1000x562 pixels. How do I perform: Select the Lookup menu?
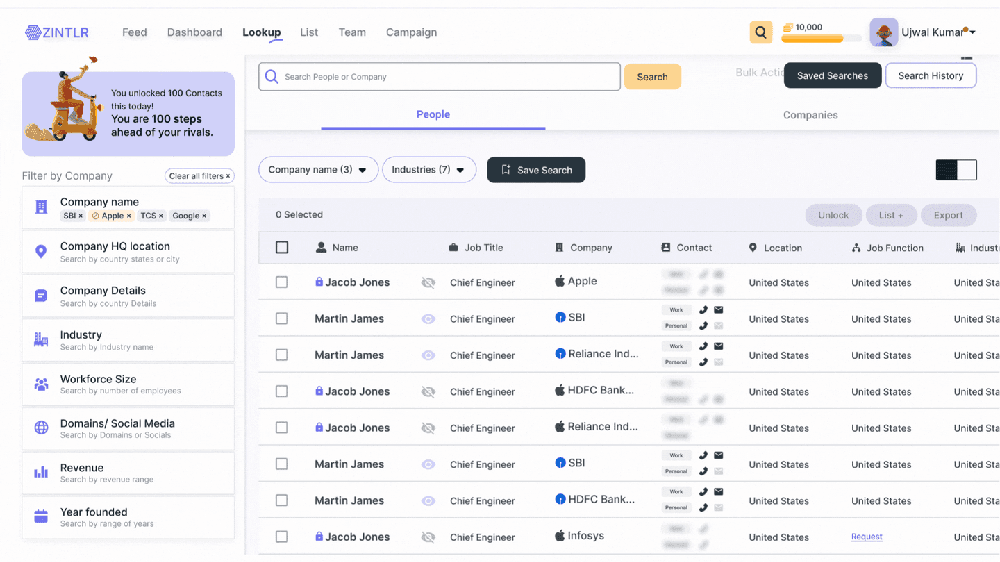pos(261,33)
